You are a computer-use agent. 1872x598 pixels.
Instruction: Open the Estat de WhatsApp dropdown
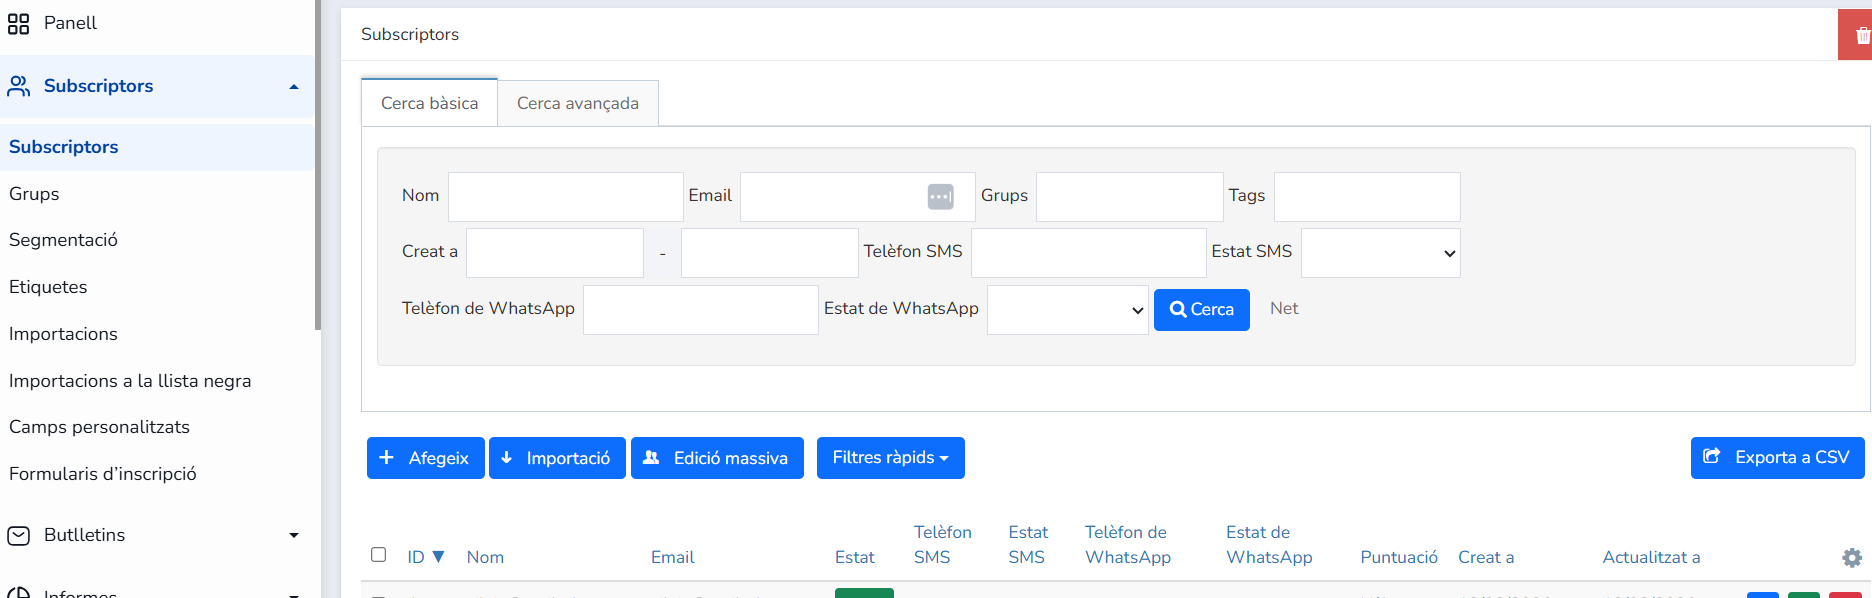pos(1067,310)
